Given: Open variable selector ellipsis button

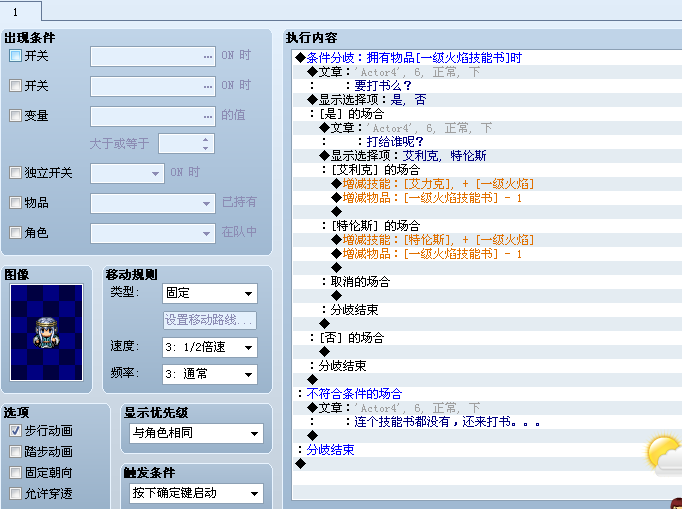Looking at the screenshot, I should [x=208, y=117].
